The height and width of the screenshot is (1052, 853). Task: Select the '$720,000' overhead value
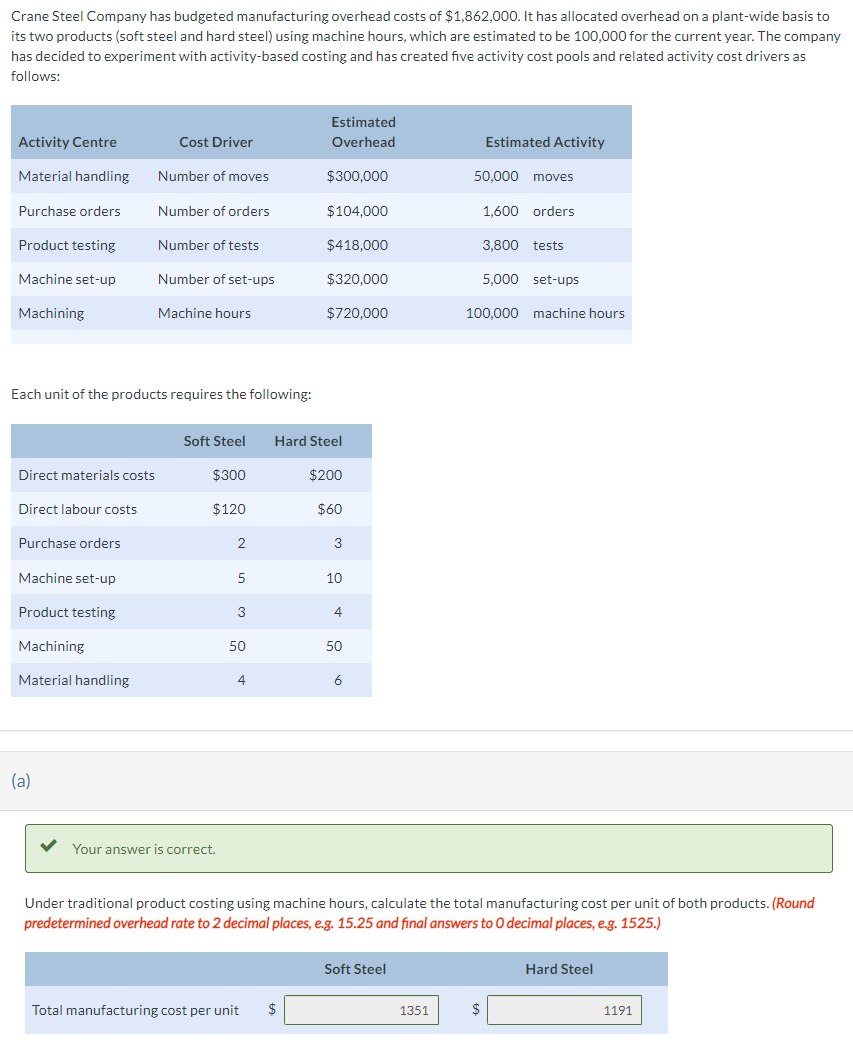coord(357,313)
